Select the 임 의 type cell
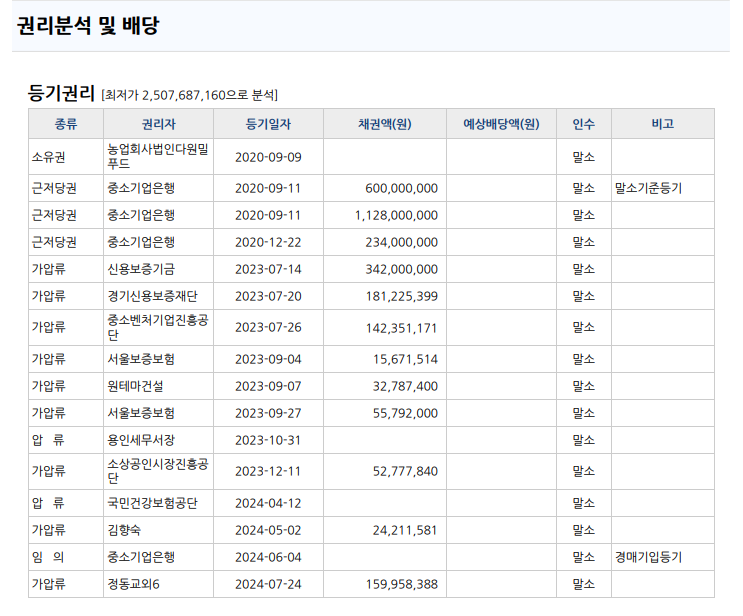The width and height of the screenshot is (743, 616). point(66,557)
